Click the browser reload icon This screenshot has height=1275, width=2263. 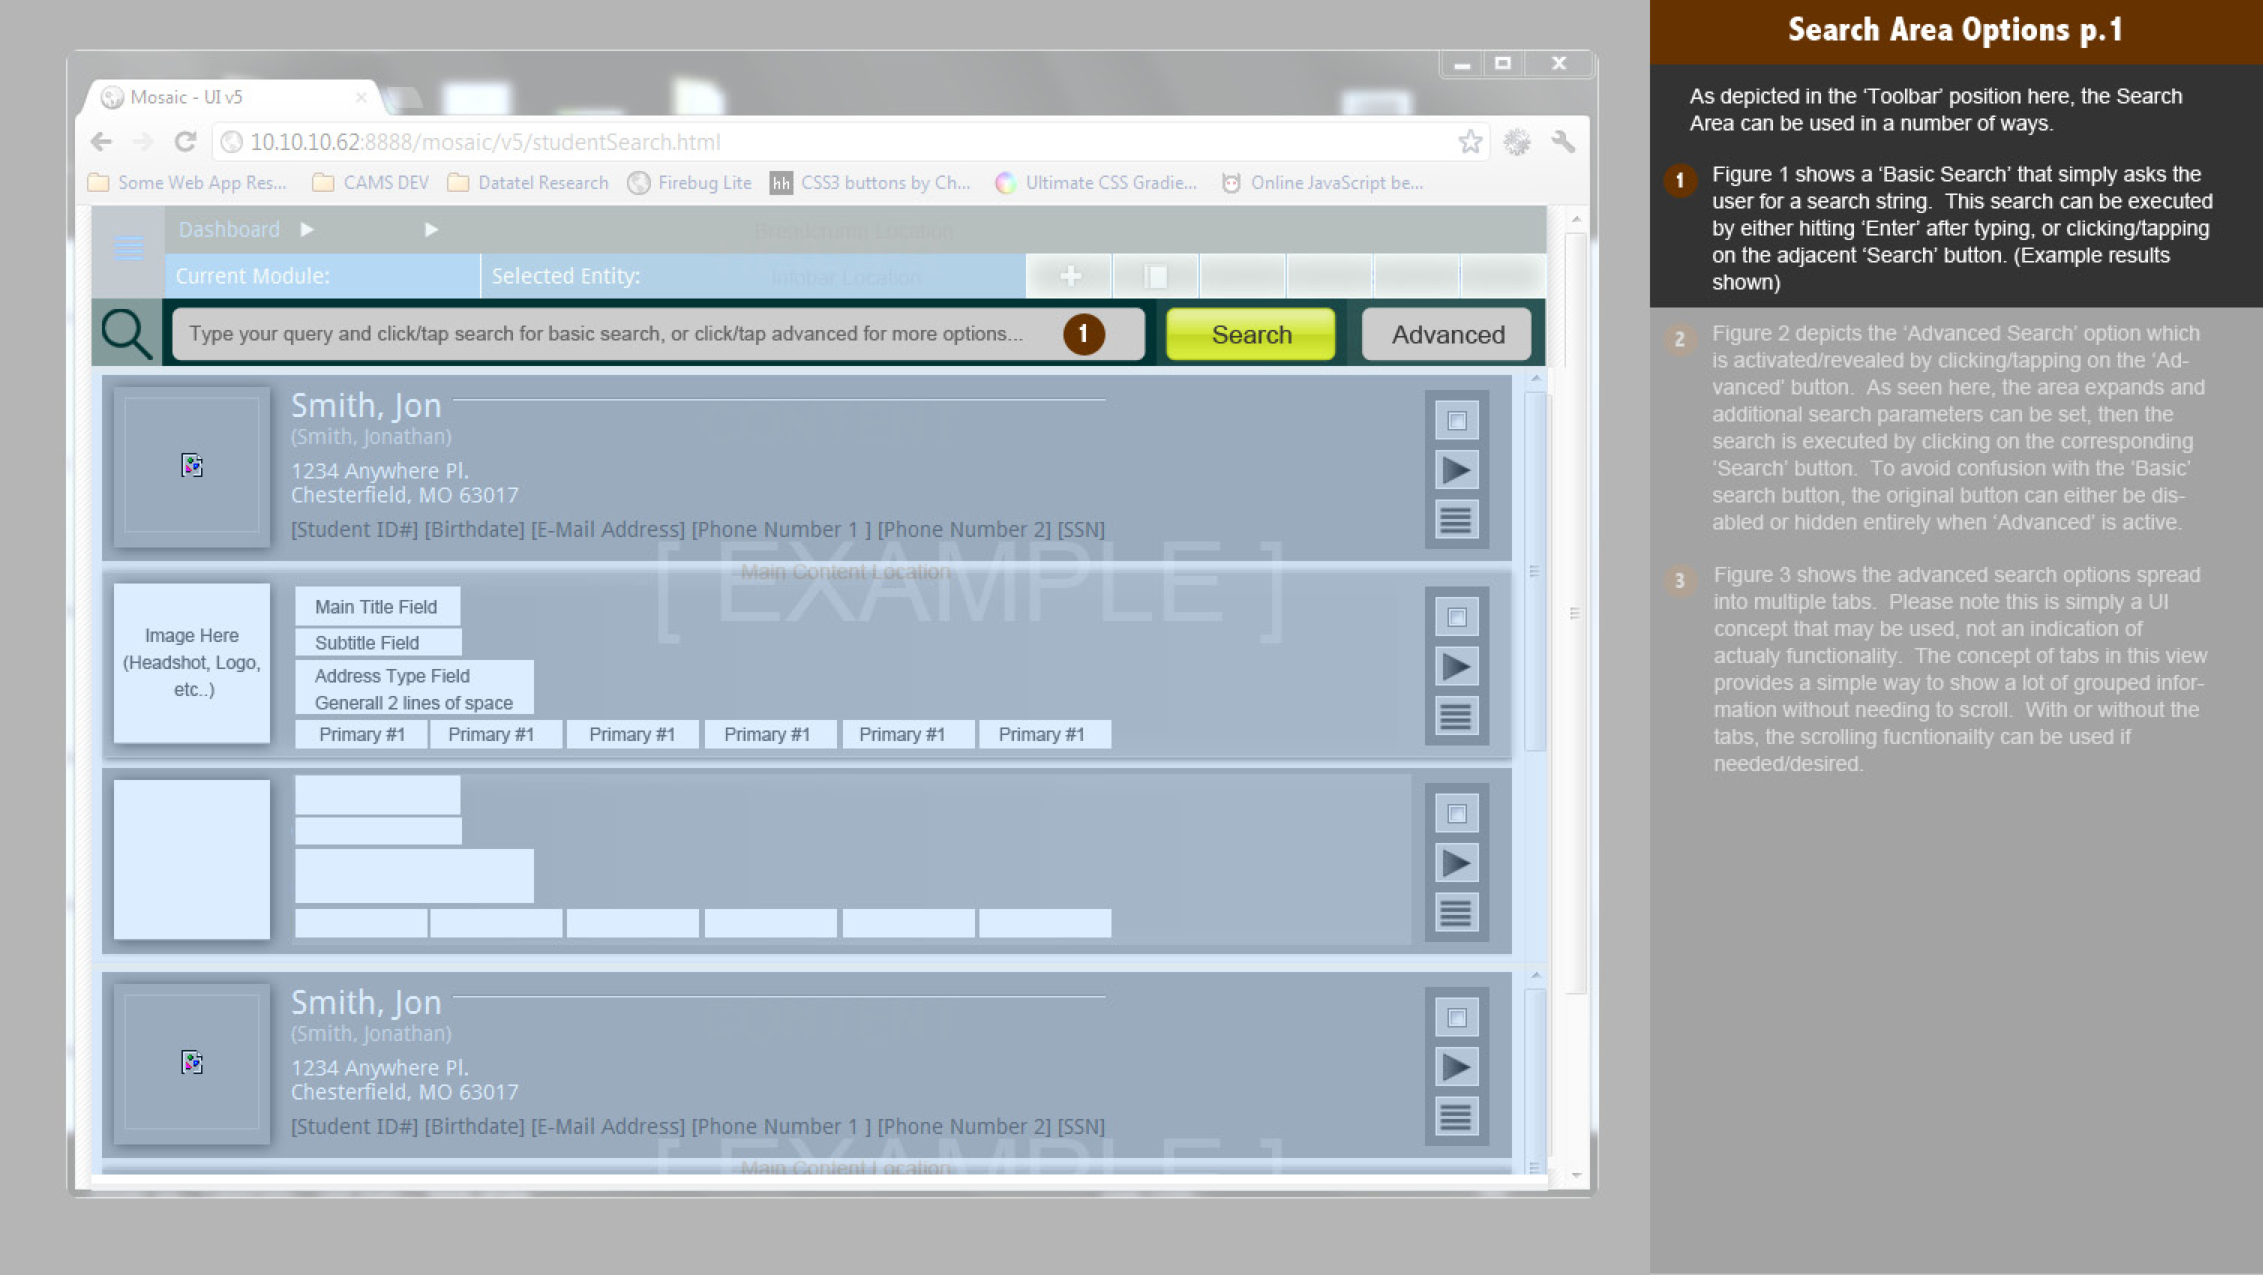pyautogui.click(x=185, y=142)
